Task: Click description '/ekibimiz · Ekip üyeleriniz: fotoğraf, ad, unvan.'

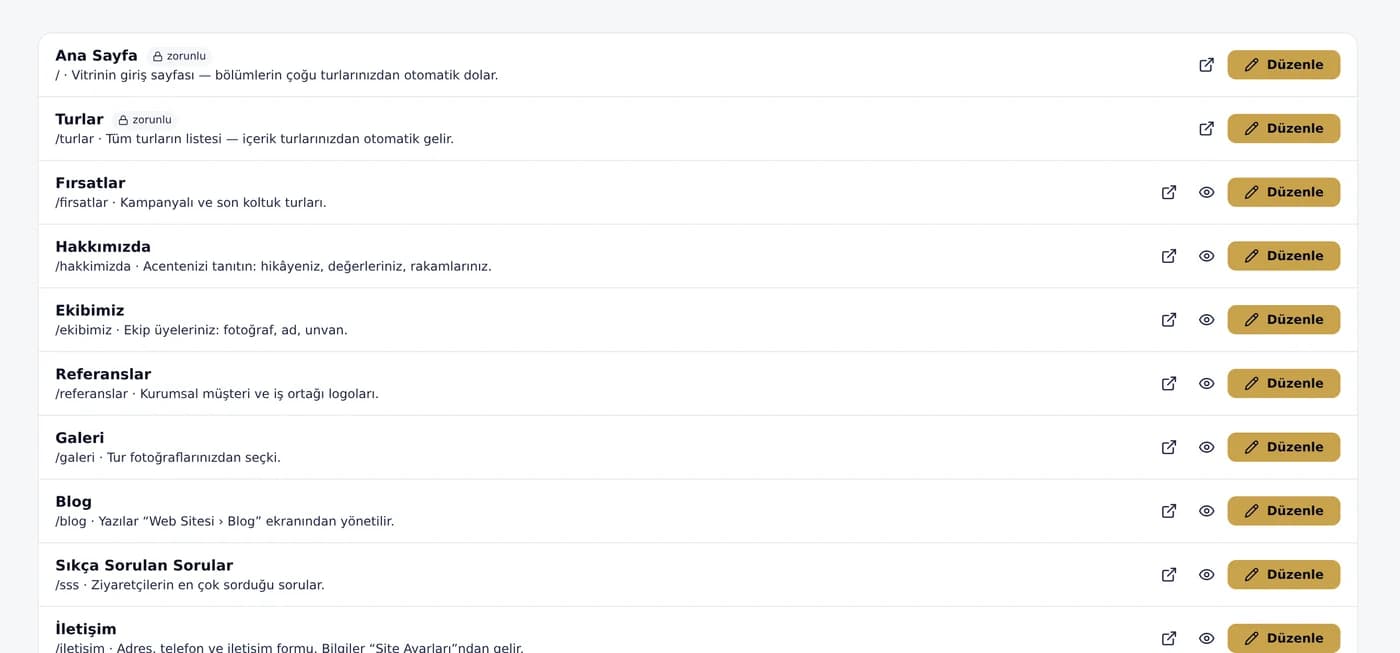Action: tap(201, 330)
